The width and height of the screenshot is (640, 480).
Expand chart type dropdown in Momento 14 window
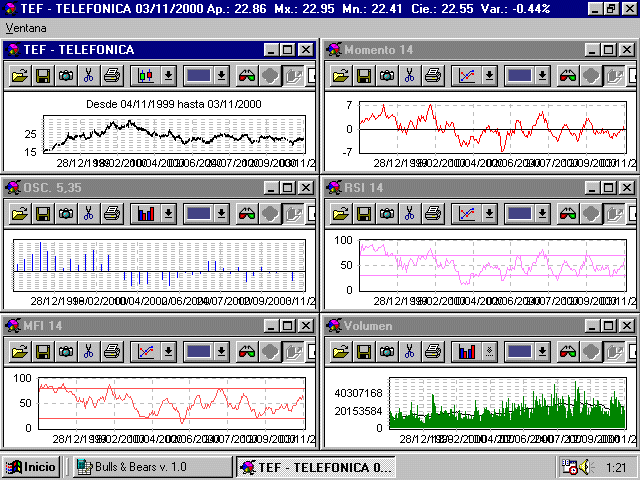tap(489, 76)
